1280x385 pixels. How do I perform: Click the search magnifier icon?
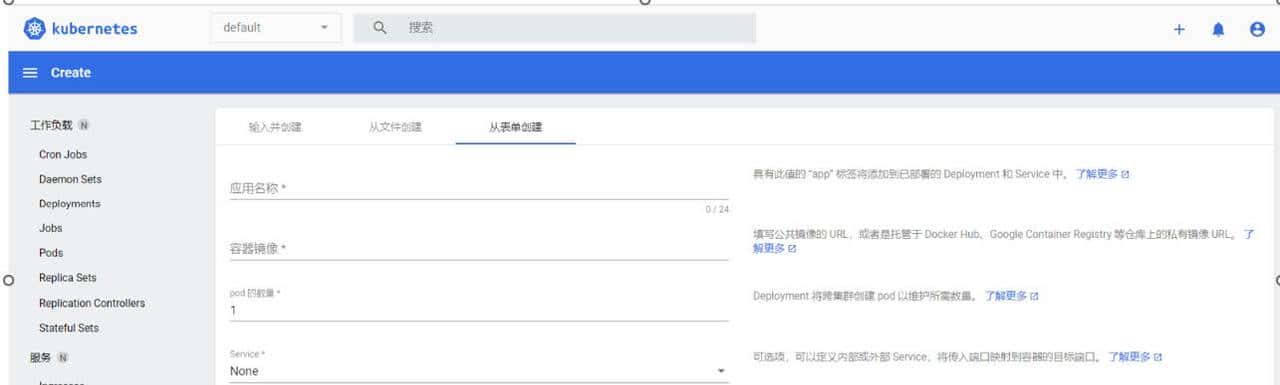pos(380,28)
